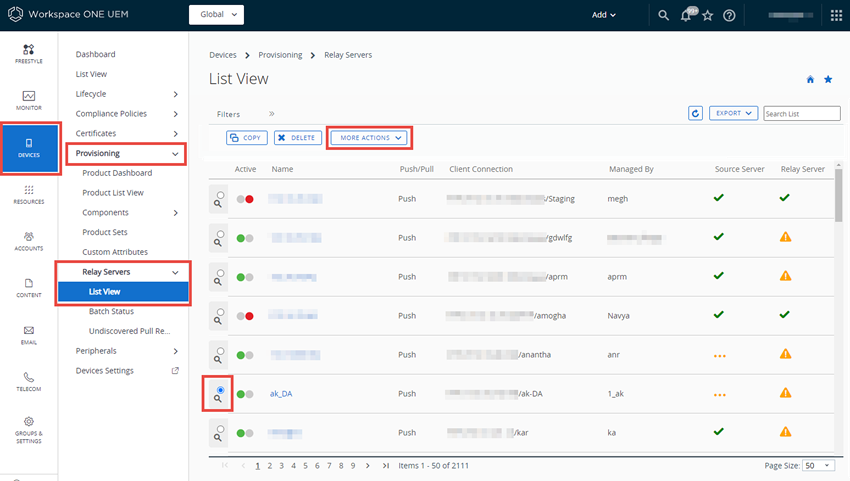Open the Add dropdown menu
The width and height of the screenshot is (850, 481).
pyautogui.click(x=603, y=15)
